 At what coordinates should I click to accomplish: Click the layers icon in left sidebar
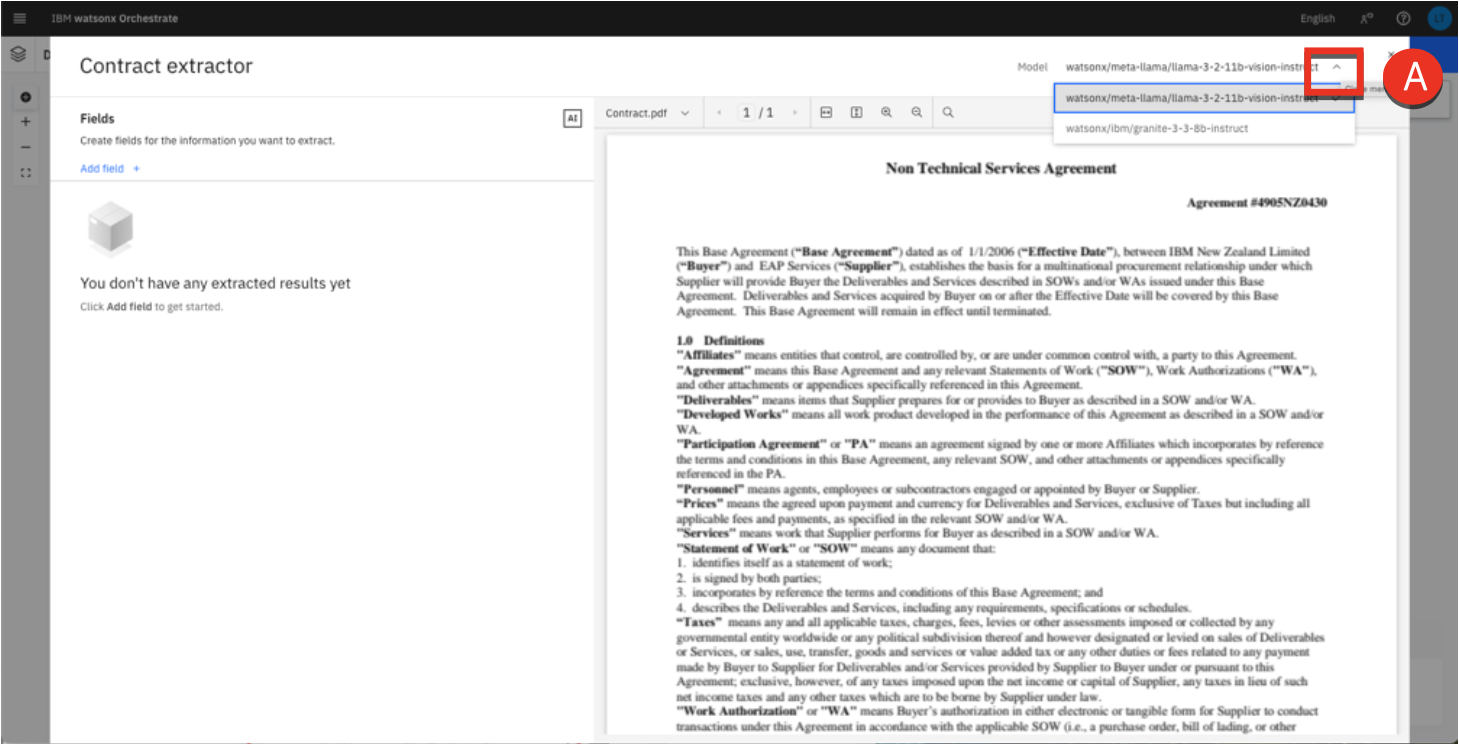pyautogui.click(x=18, y=55)
